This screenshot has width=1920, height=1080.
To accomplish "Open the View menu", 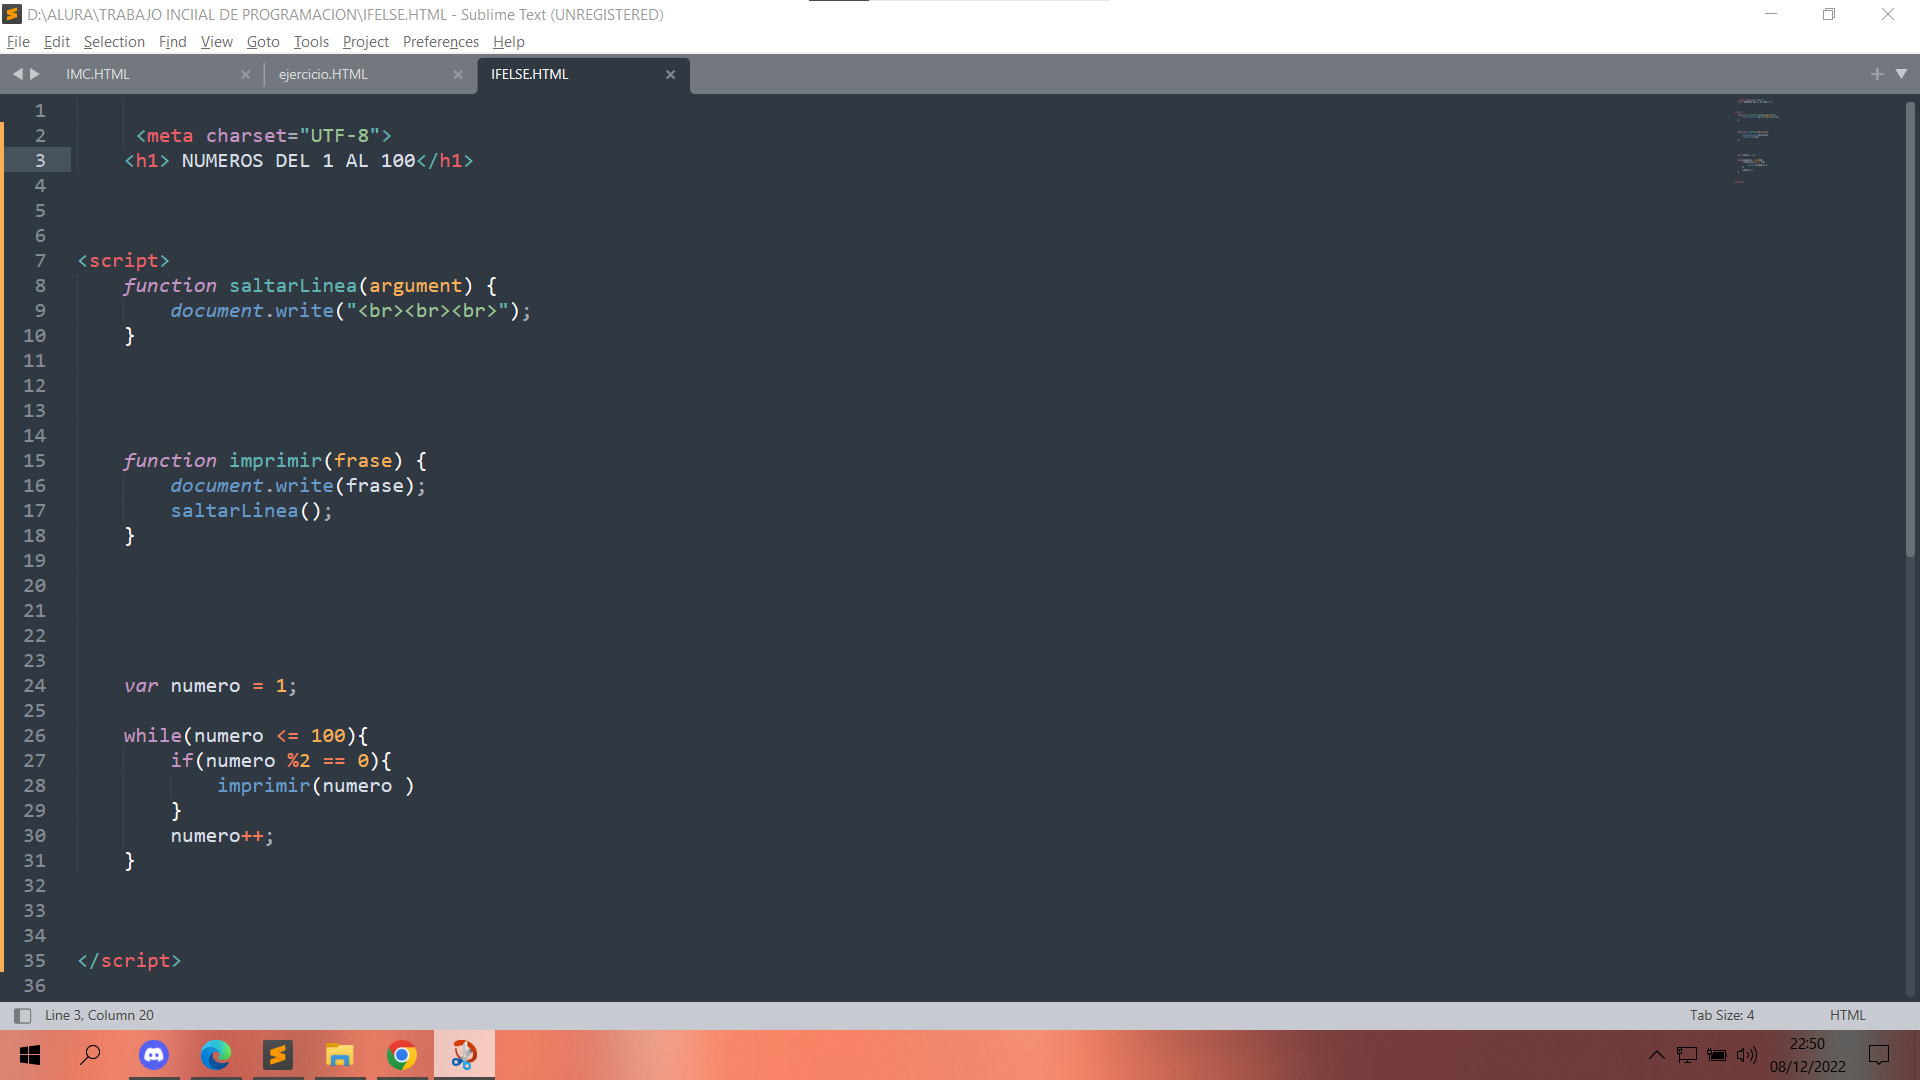I will (216, 42).
